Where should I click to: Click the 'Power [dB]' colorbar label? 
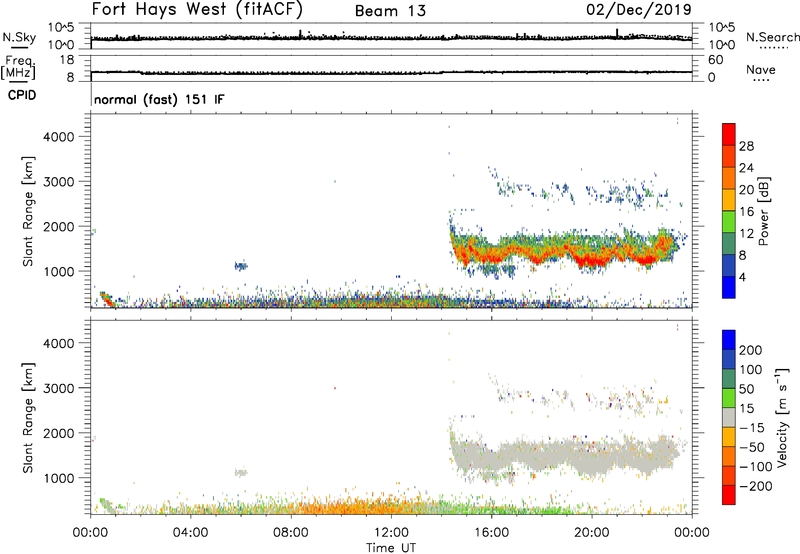tap(763, 212)
